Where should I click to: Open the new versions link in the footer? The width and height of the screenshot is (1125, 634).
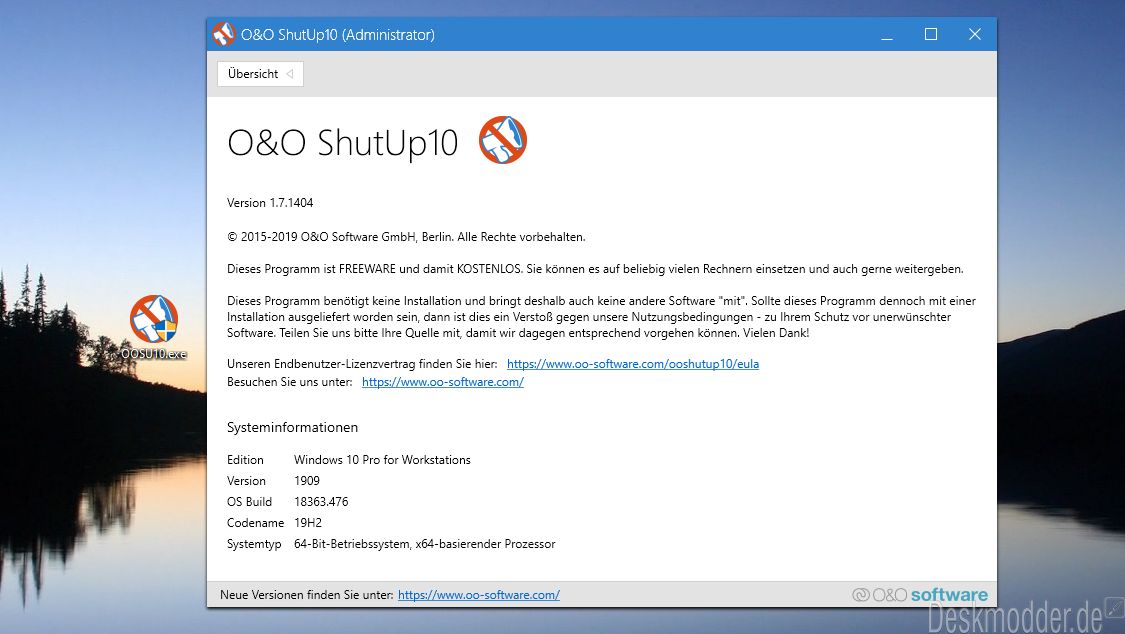point(479,595)
